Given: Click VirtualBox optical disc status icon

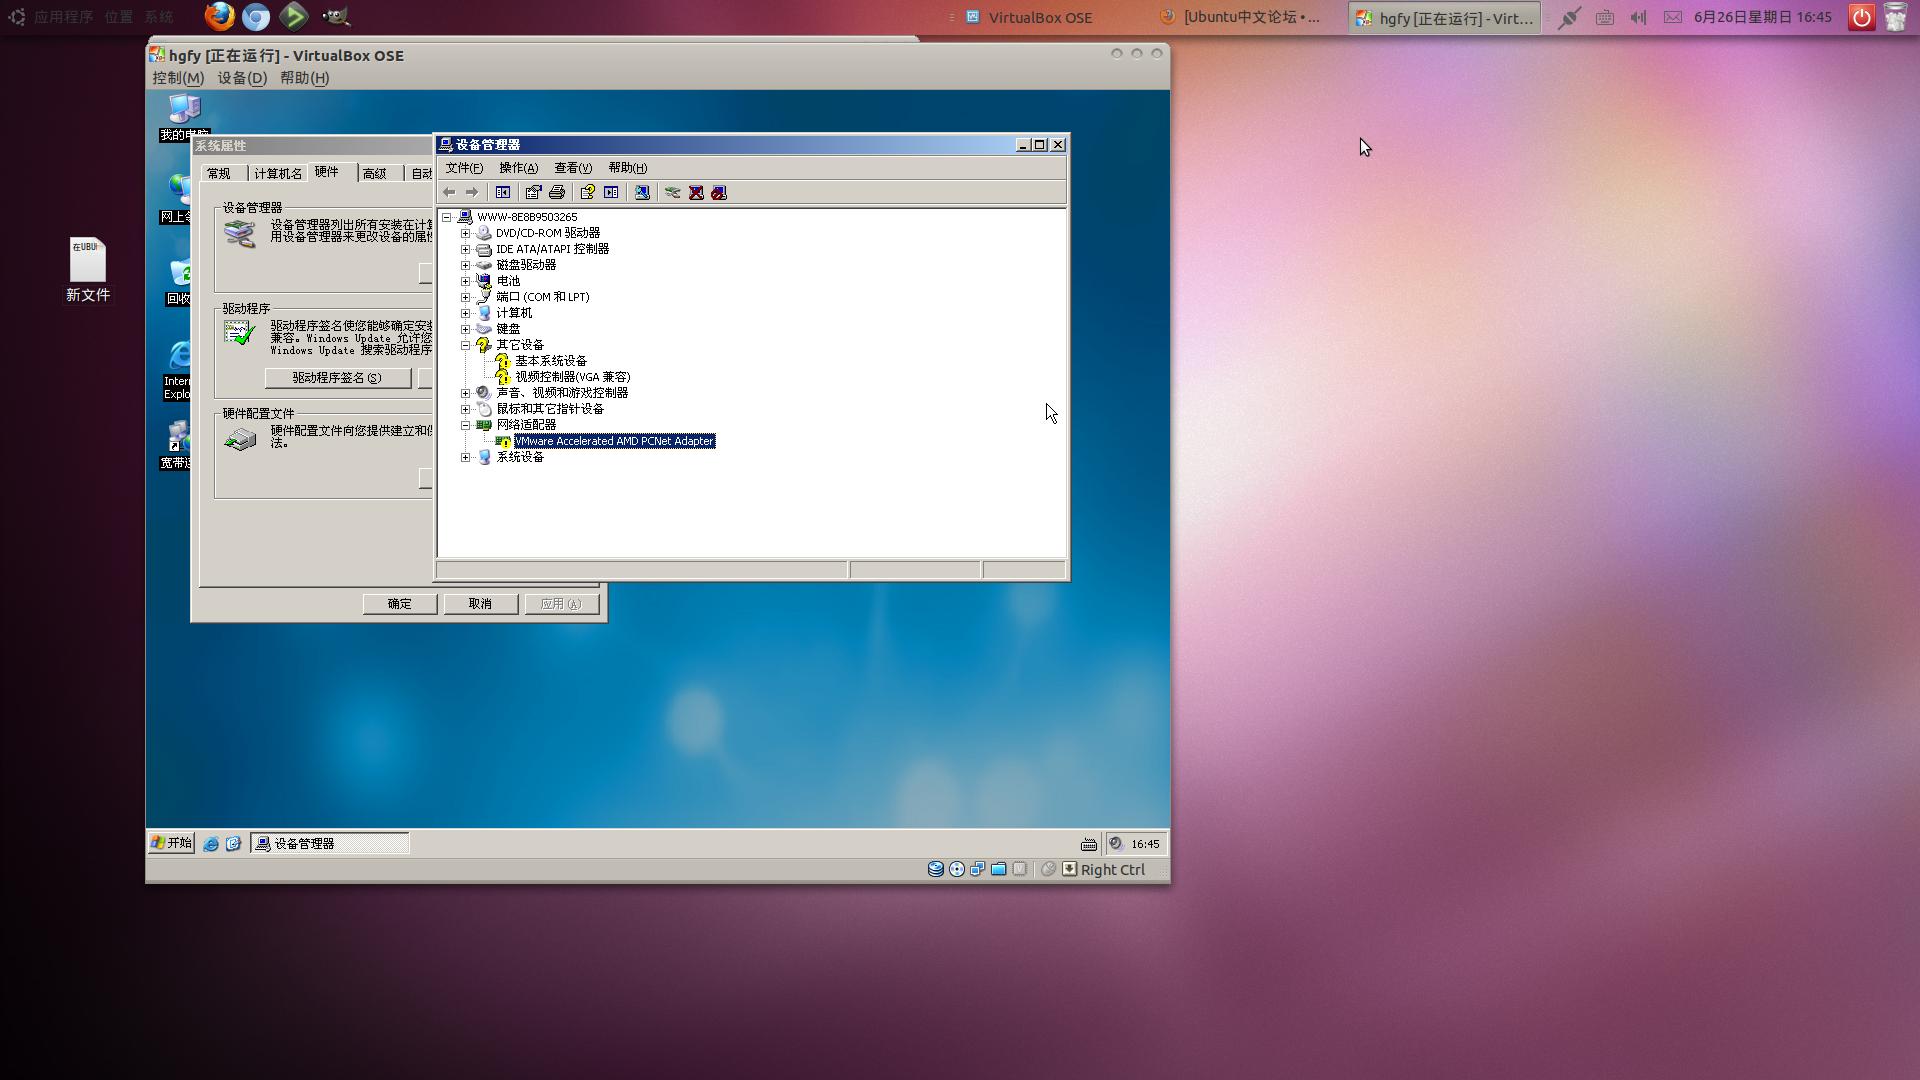Looking at the screenshot, I should 957,869.
